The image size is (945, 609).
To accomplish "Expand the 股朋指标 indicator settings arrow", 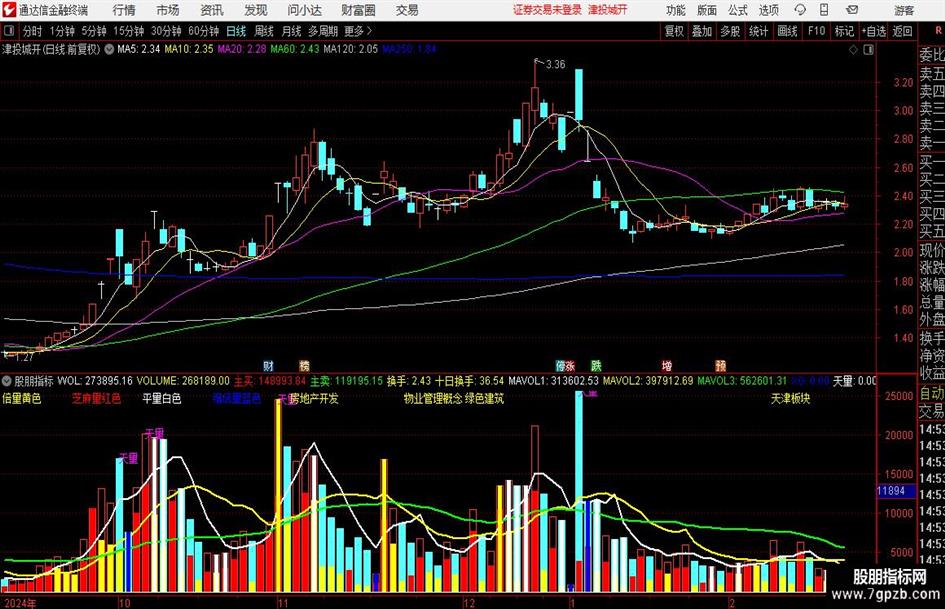I will pyautogui.click(x=7, y=381).
